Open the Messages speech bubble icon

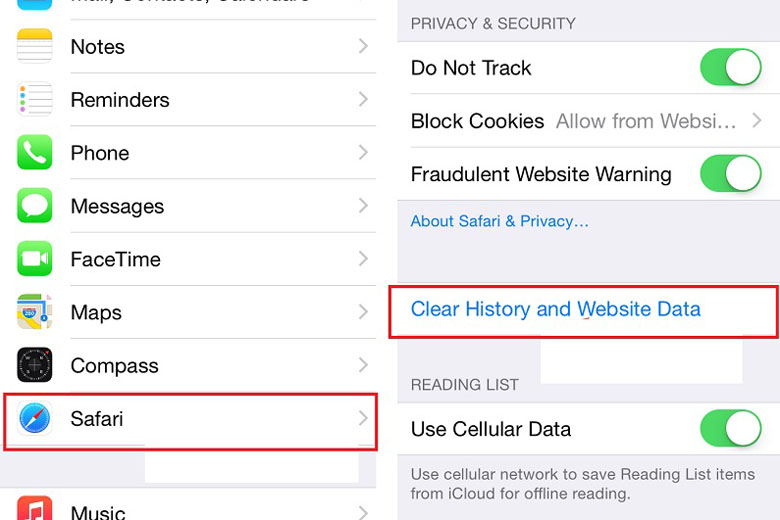click(x=34, y=206)
